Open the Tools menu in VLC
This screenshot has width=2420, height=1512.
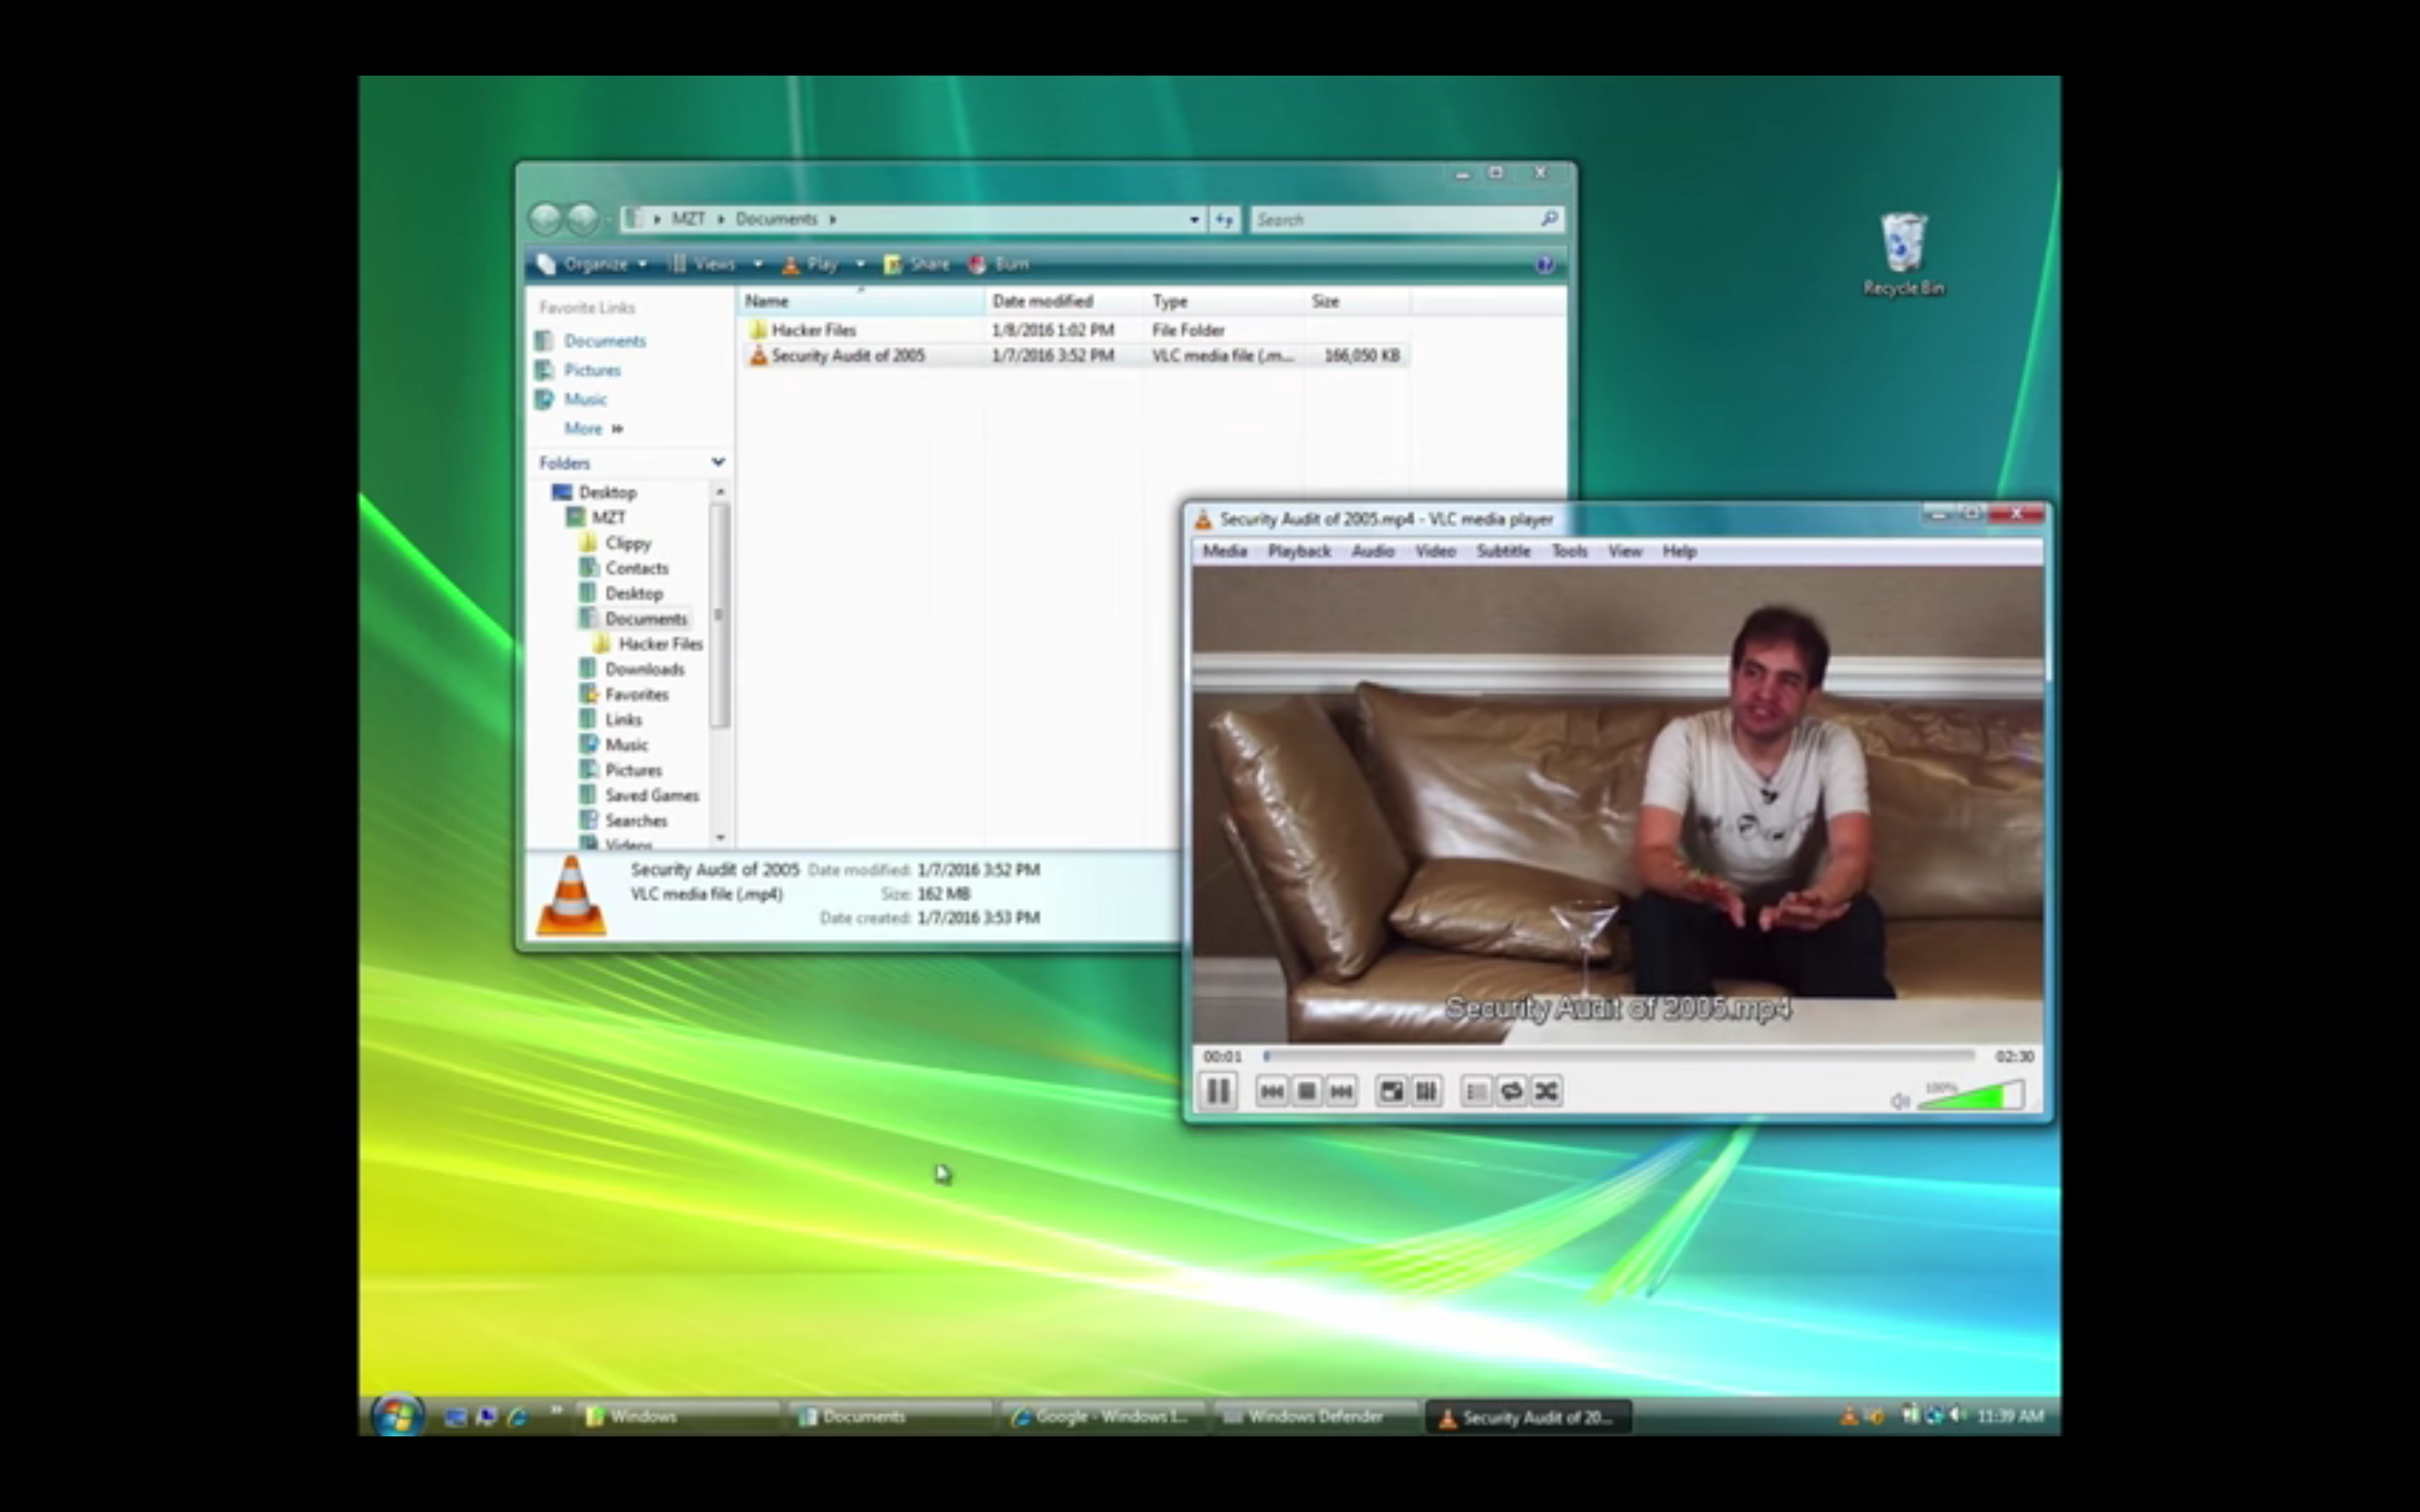coord(1569,551)
